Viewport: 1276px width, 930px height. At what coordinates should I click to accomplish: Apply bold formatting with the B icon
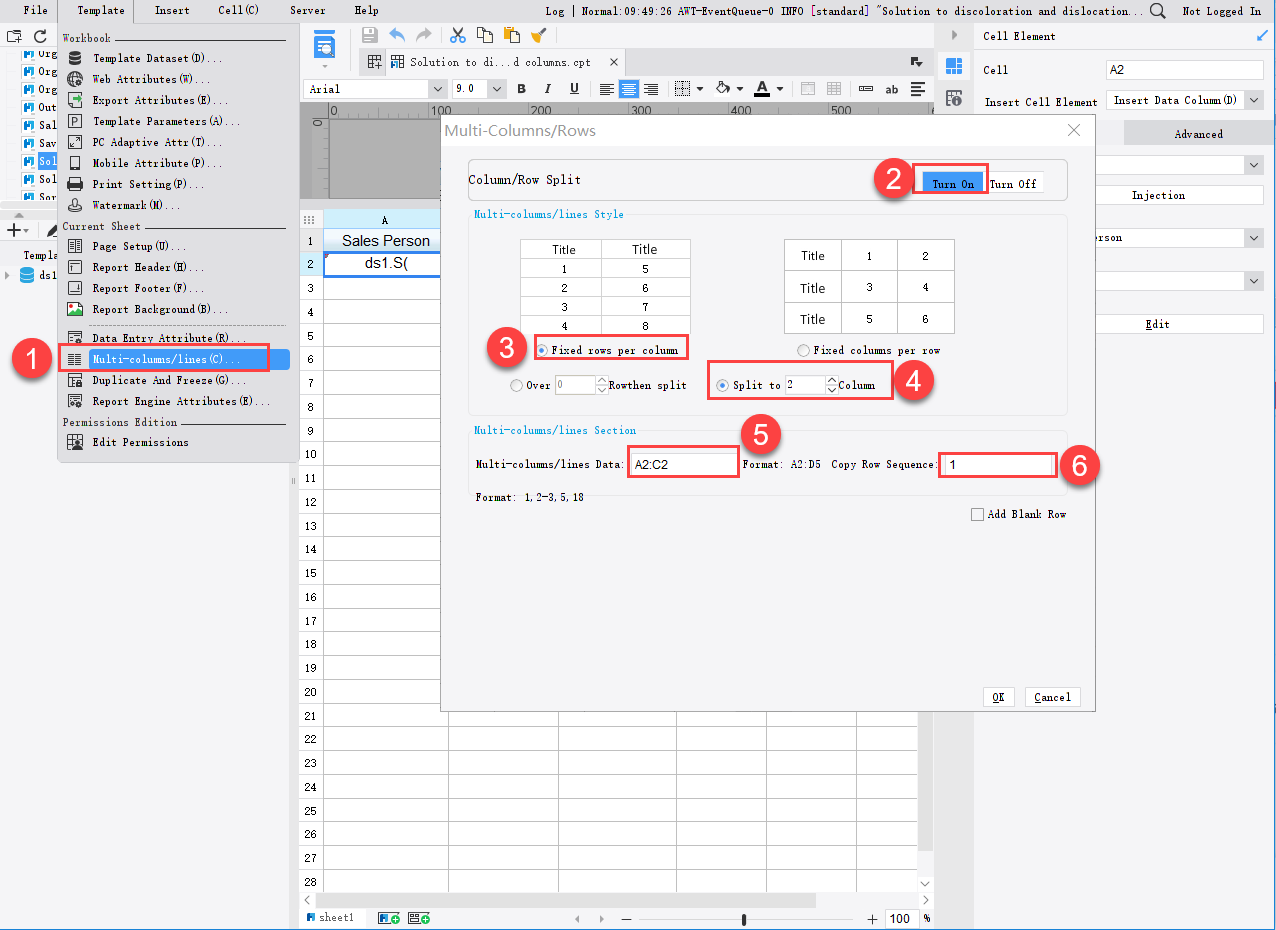521,89
